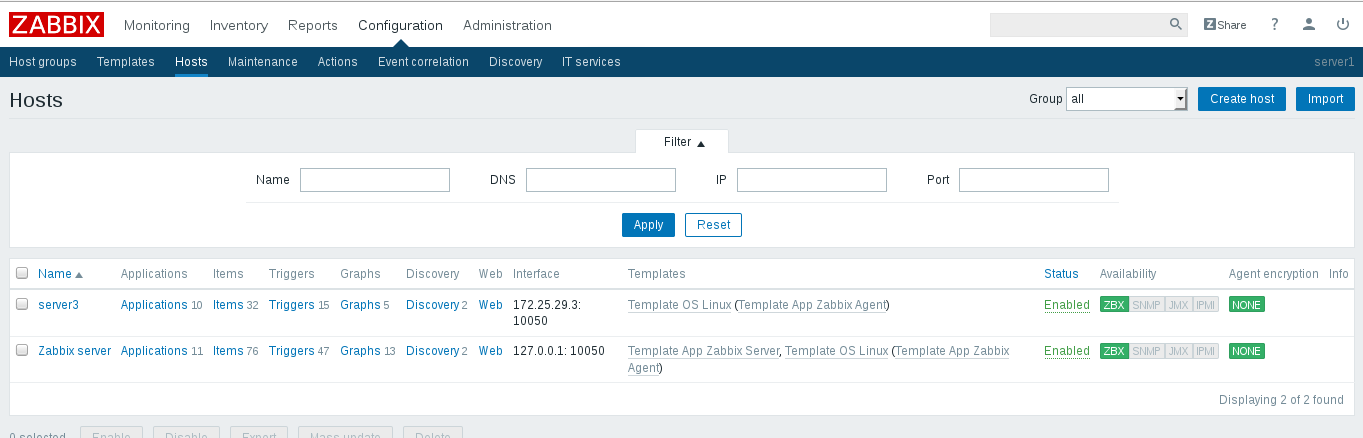Open Triggers for server3

pyautogui.click(x=292, y=305)
